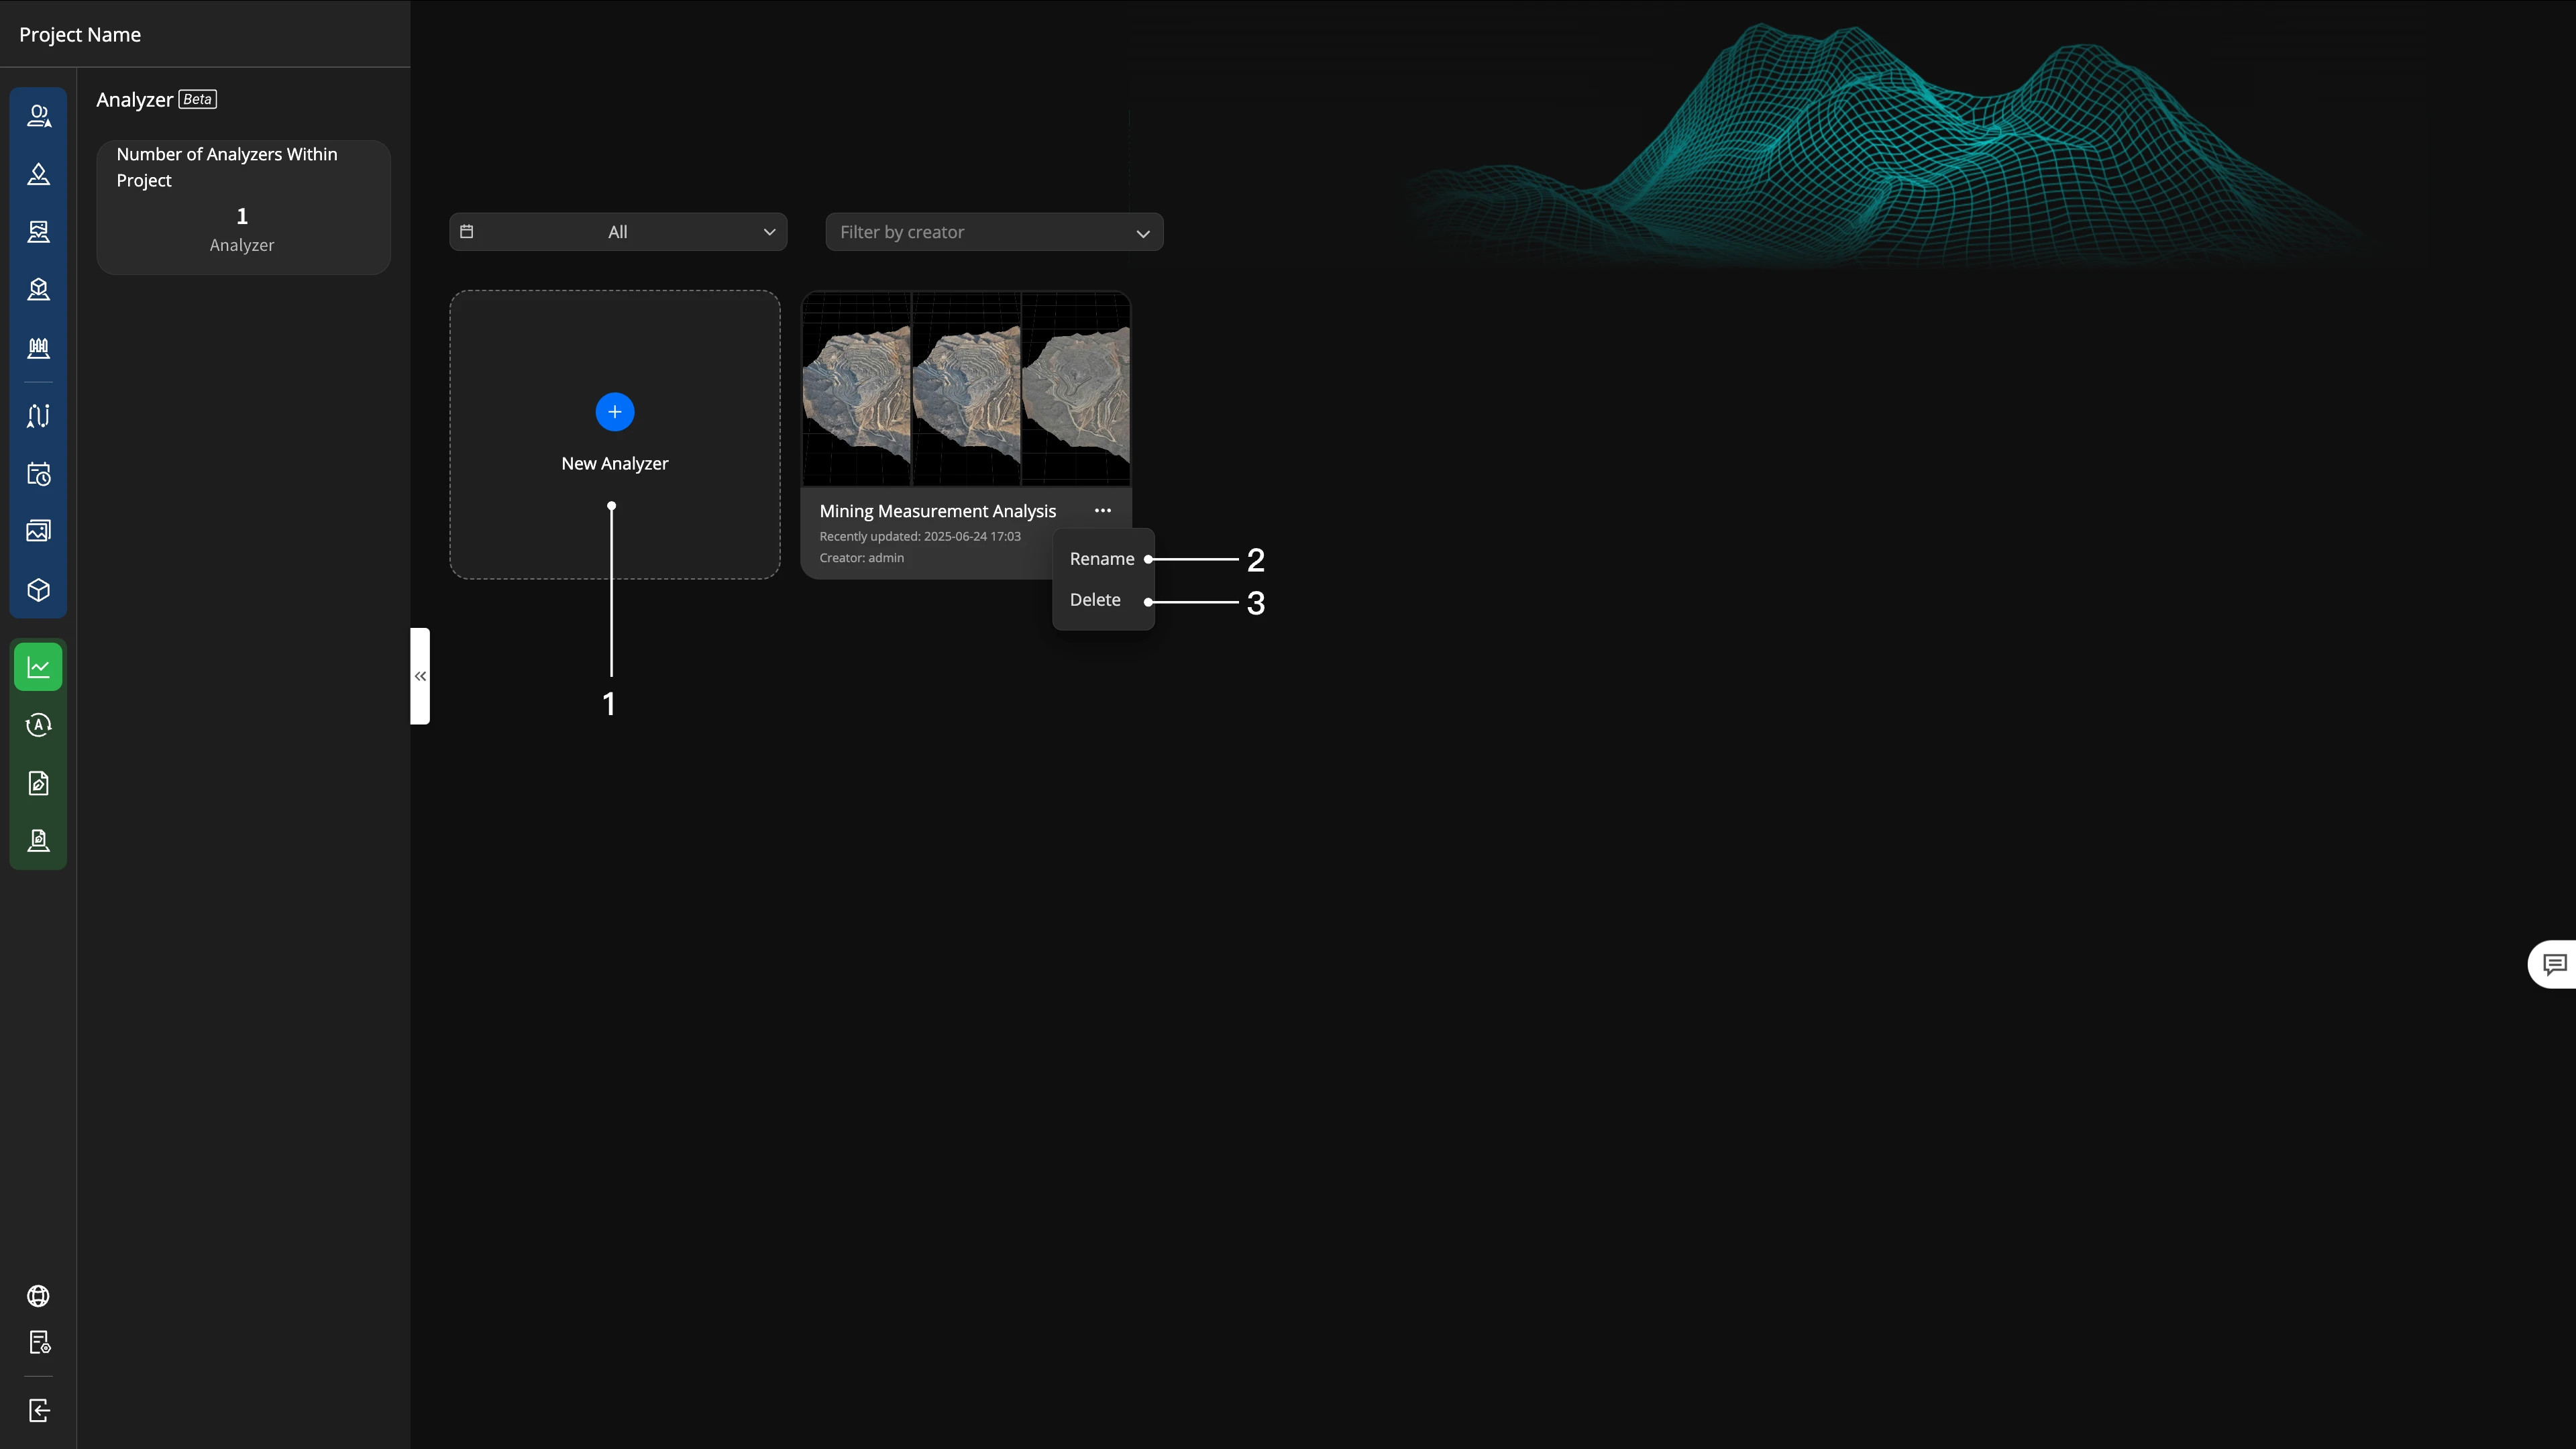Click the blue plus New Analyzer button

pos(615,412)
